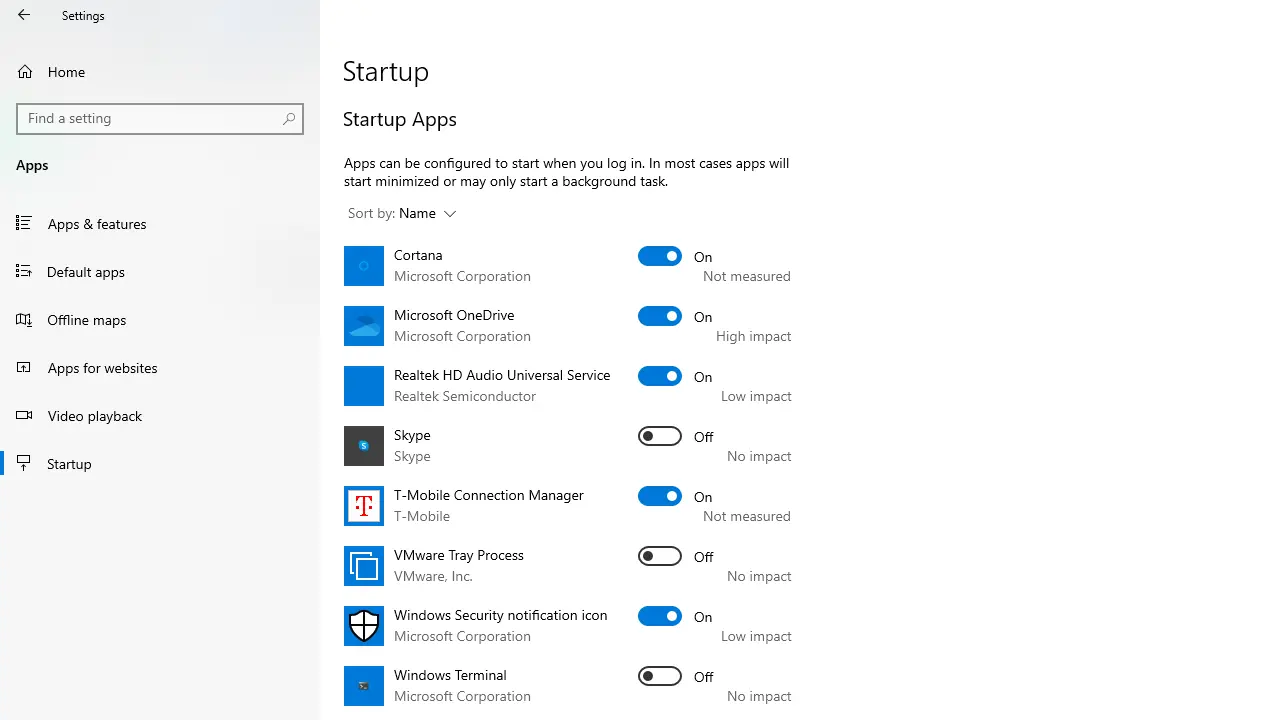Click the VMware Tray Process label
Screen dimensions: 1280x720
[x=459, y=555]
